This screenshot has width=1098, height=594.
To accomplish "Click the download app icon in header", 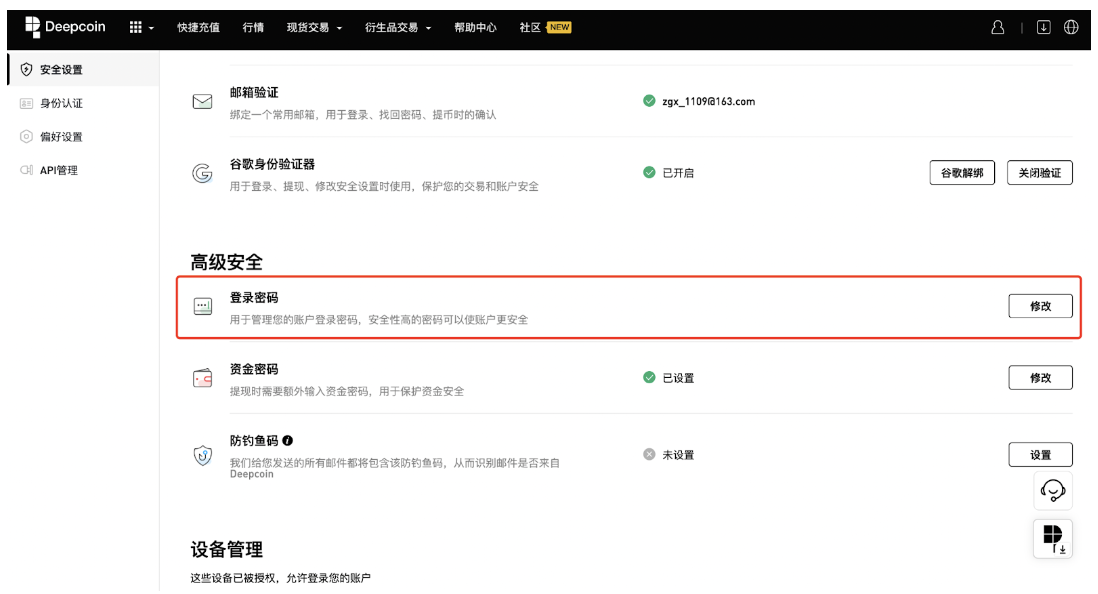I will coord(1044,28).
